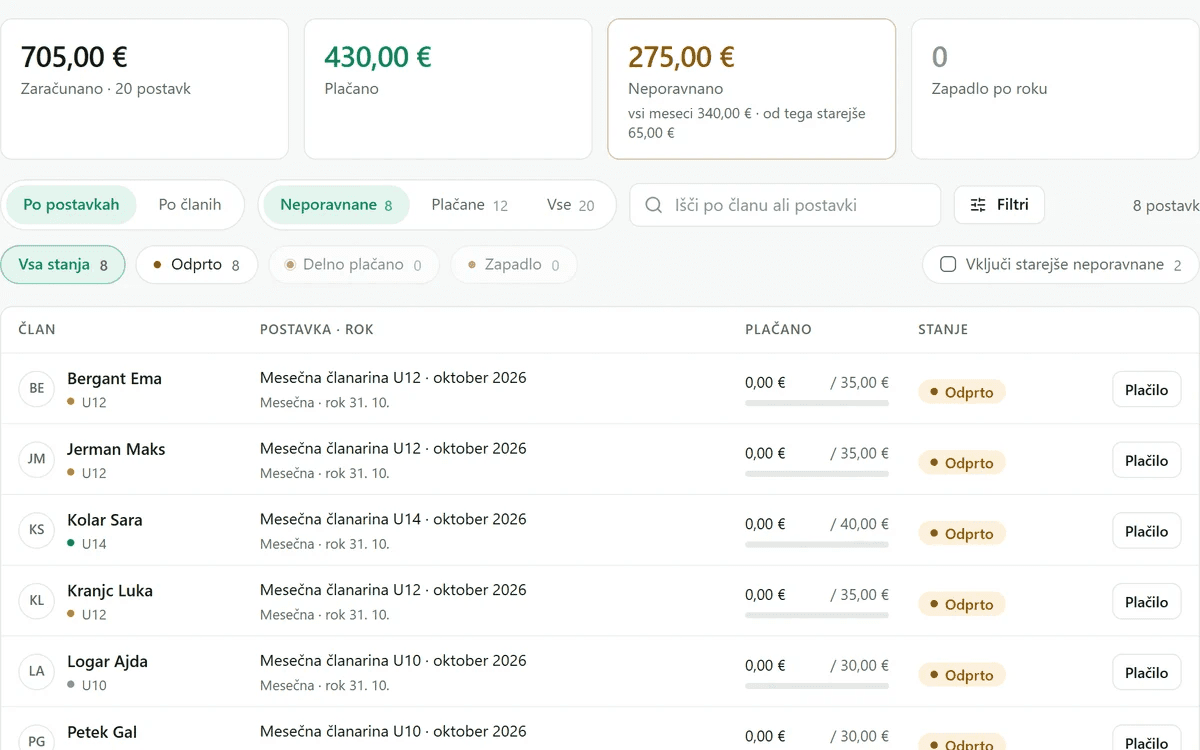Record Plačilo for Kranjc Luka
The image size is (1200, 750).
(x=1146, y=602)
